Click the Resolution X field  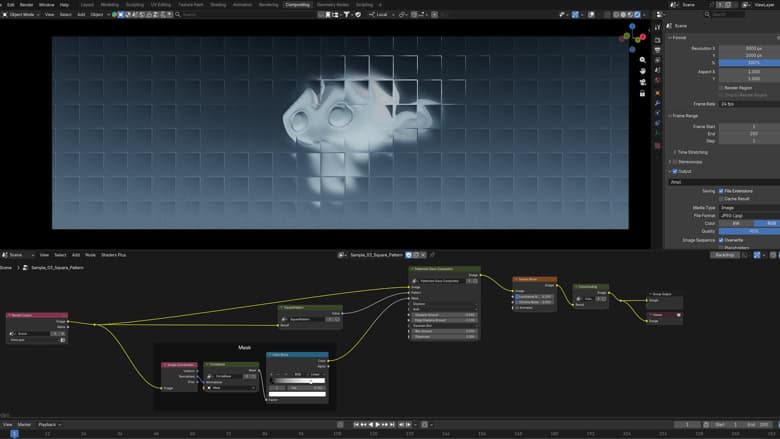749,49
